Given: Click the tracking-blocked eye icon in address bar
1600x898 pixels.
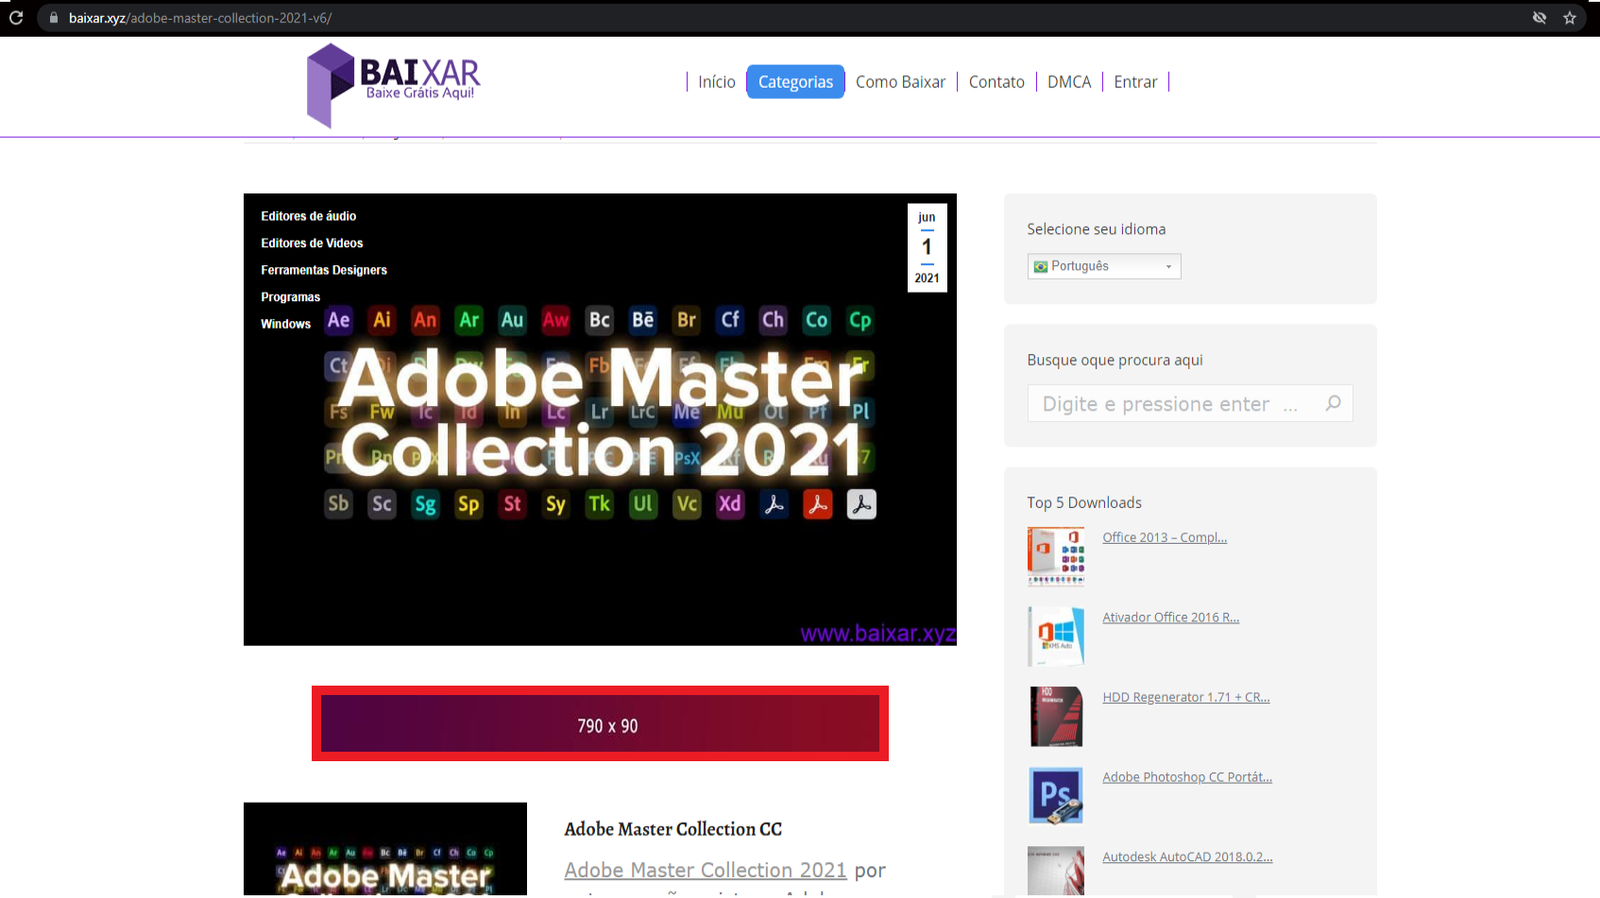Looking at the screenshot, I should pyautogui.click(x=1539, y=18).
